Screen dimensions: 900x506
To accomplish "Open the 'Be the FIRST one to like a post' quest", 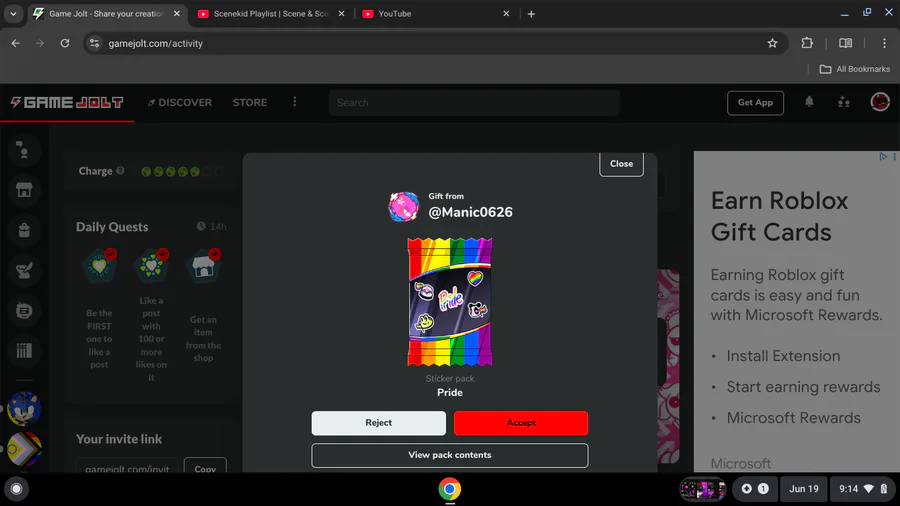I will pyautogui.click(x=99, y=310).
